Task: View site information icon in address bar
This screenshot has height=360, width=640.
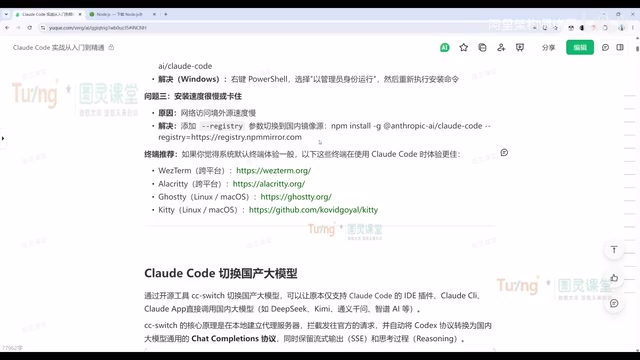Action: click(x=43, y=28)
